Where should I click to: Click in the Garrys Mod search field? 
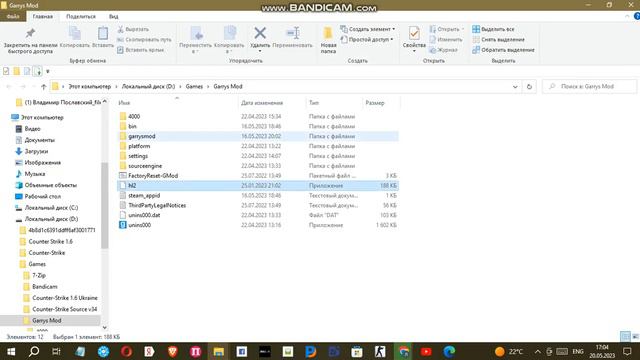pos(589,87)
